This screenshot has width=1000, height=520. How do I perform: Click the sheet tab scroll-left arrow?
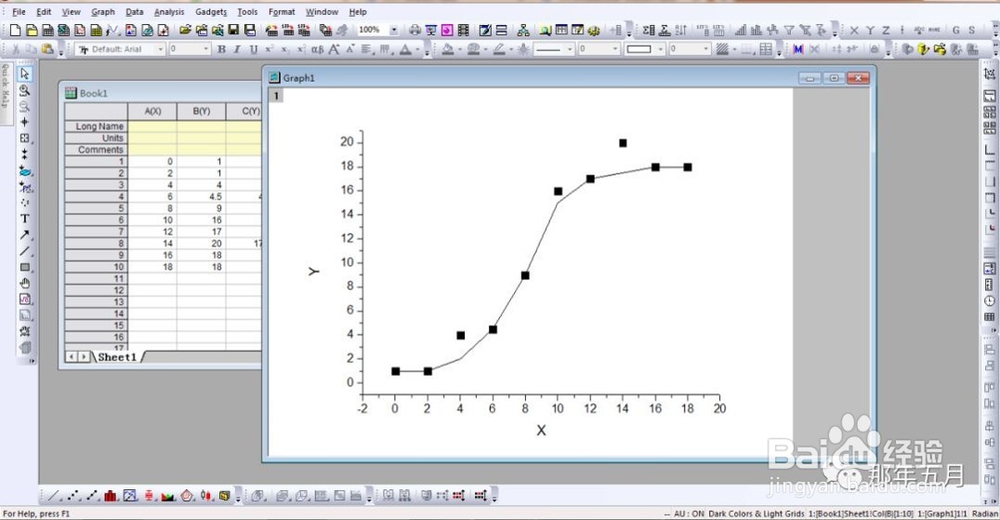point(71,357)
